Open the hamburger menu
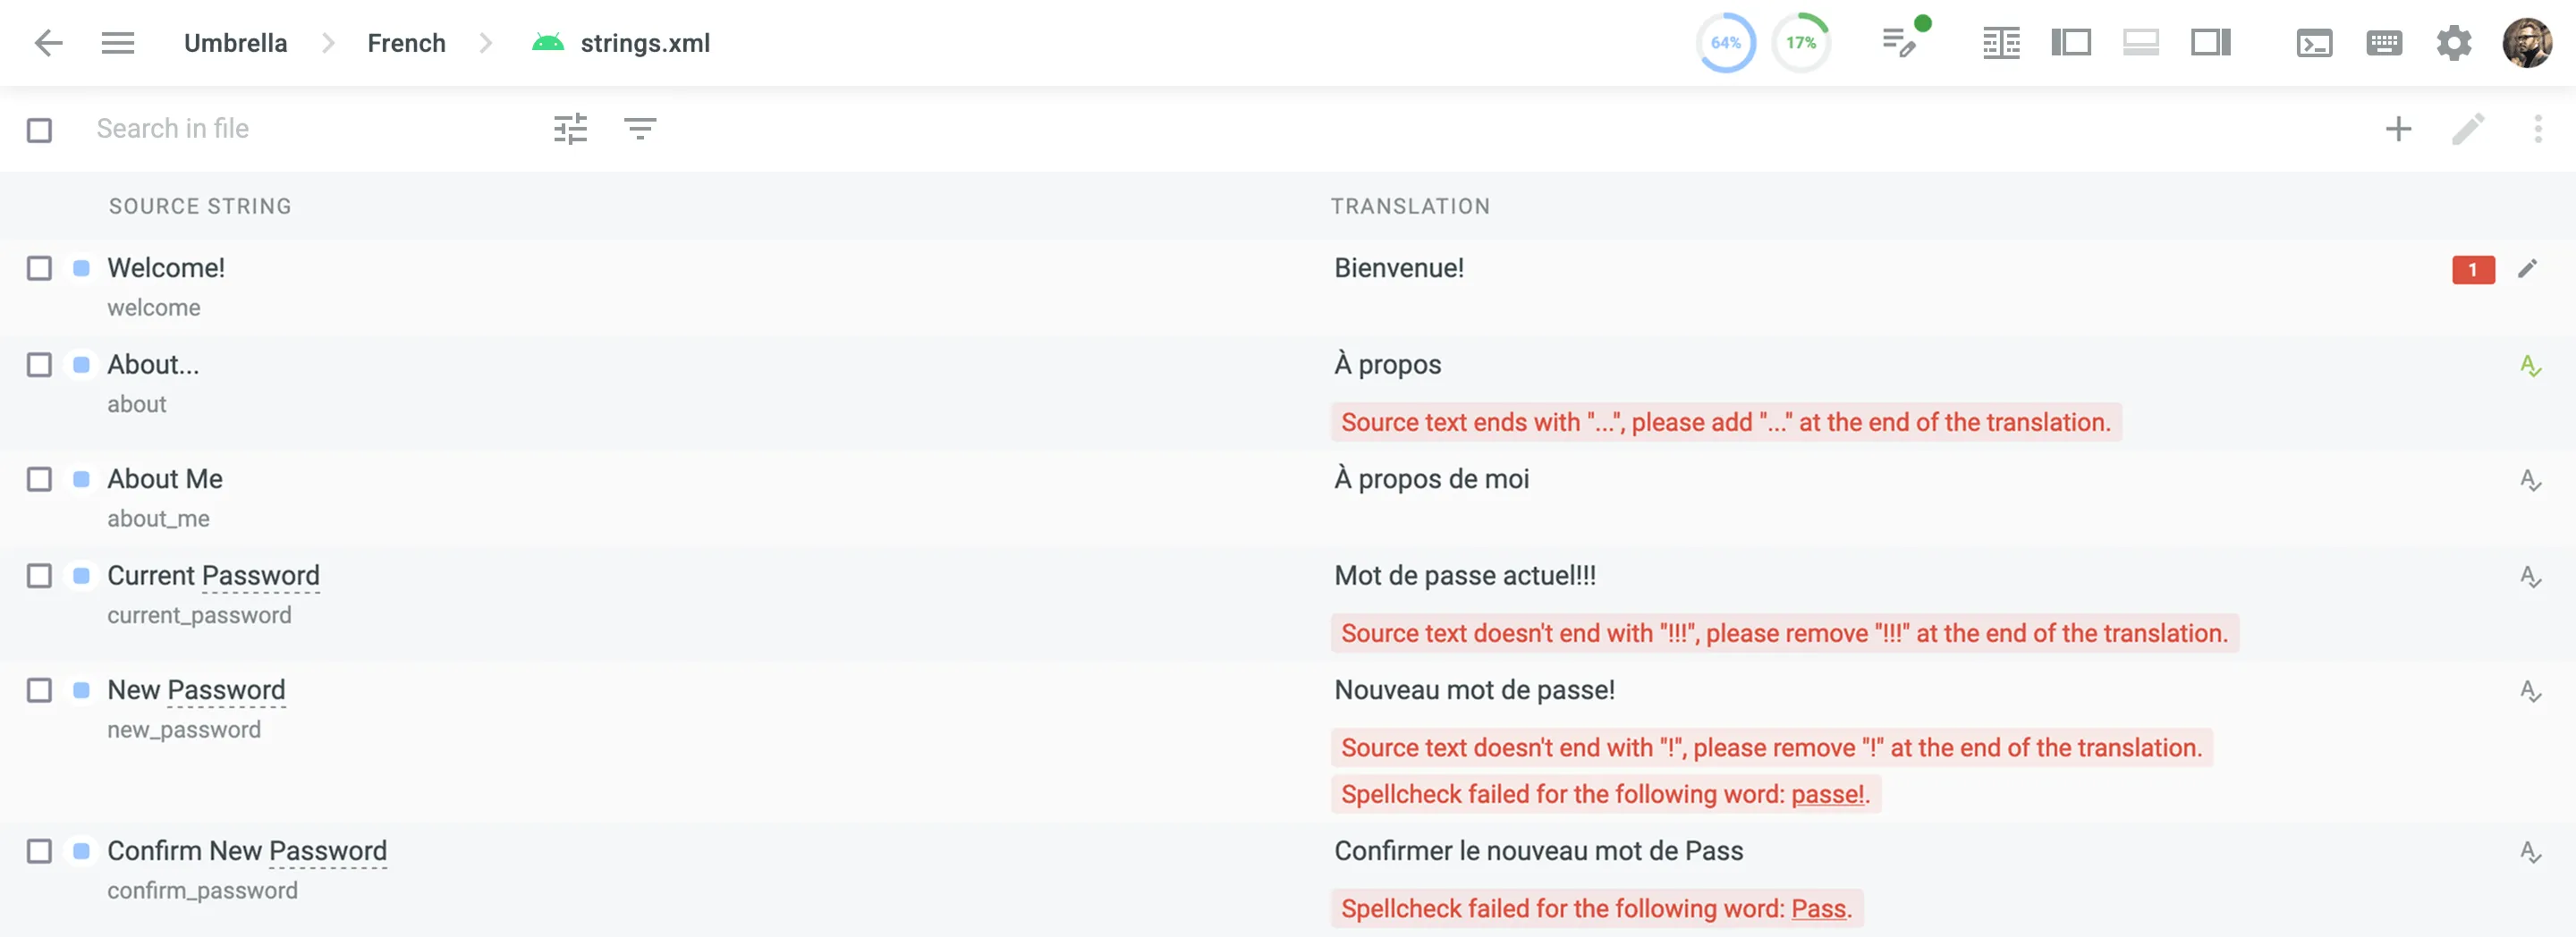Image resolution: width=2576 pixels, height=937 pixels. (118, 43)
